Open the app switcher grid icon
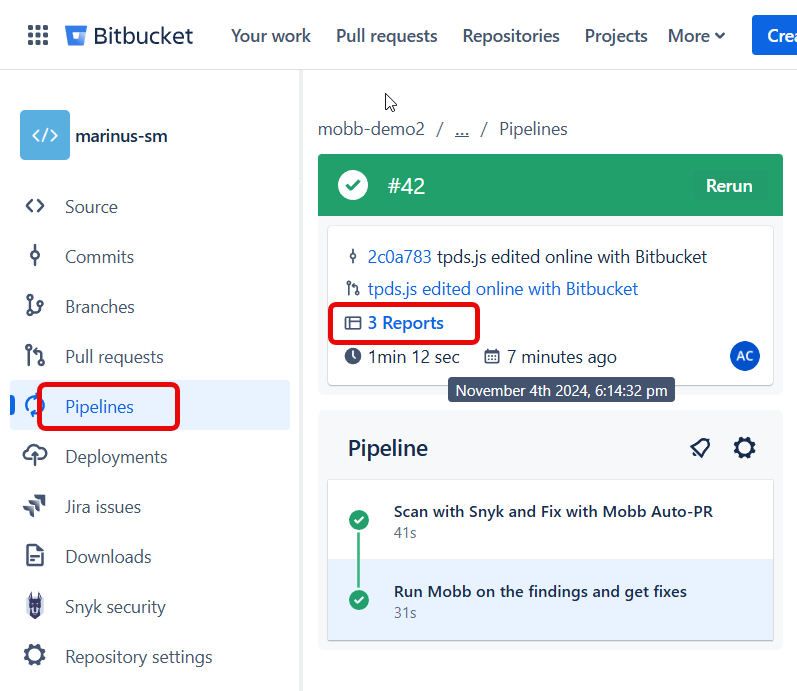The height and width of the screenshot is (691, 797). pyautogui.click(x=38, y=36)
